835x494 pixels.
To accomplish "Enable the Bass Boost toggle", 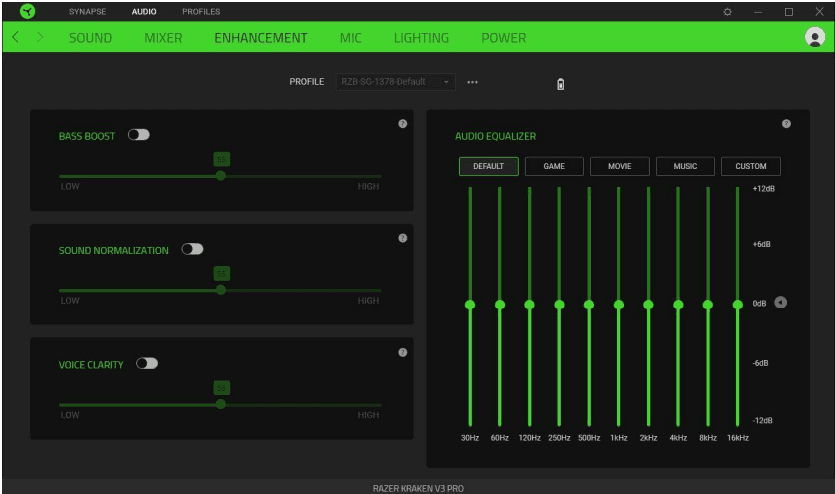I will pyautogui.click(x=139, y=135).
